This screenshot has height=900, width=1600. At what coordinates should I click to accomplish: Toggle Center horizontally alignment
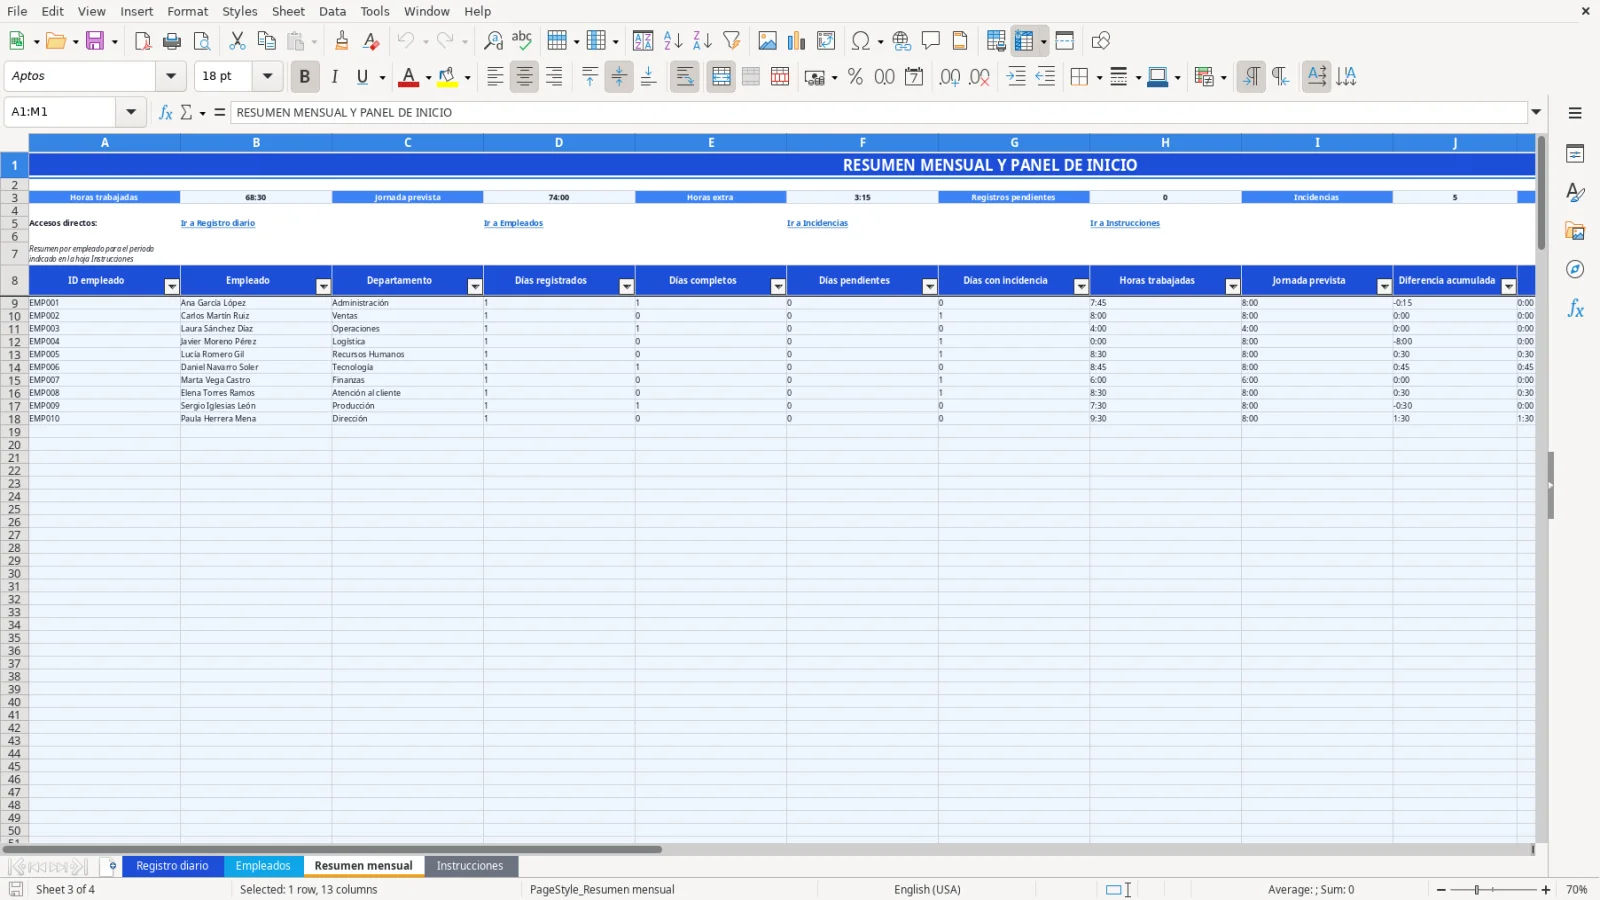(x=524, y=77)
